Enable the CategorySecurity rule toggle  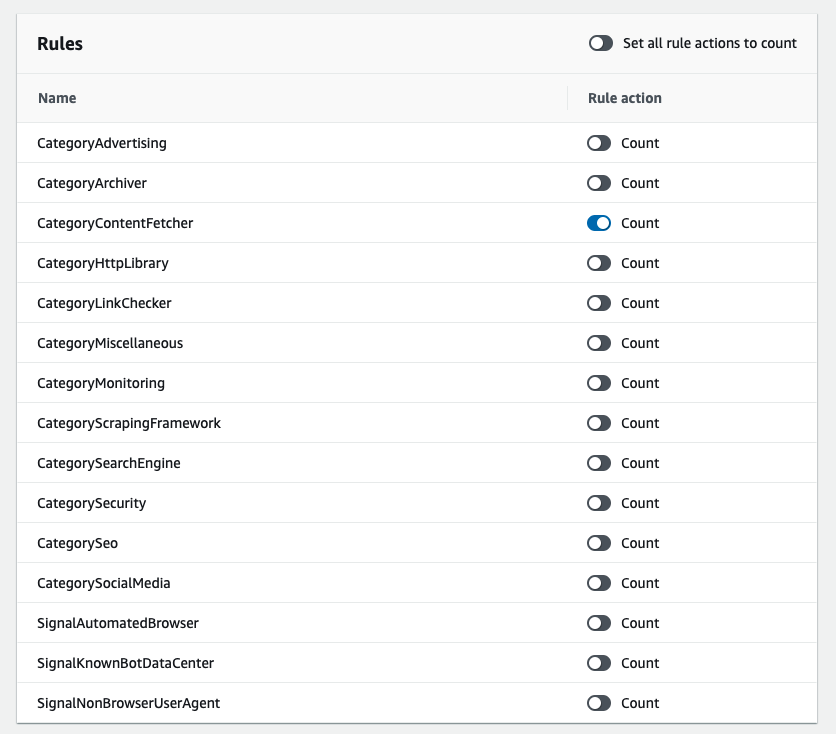pos(598,503)
